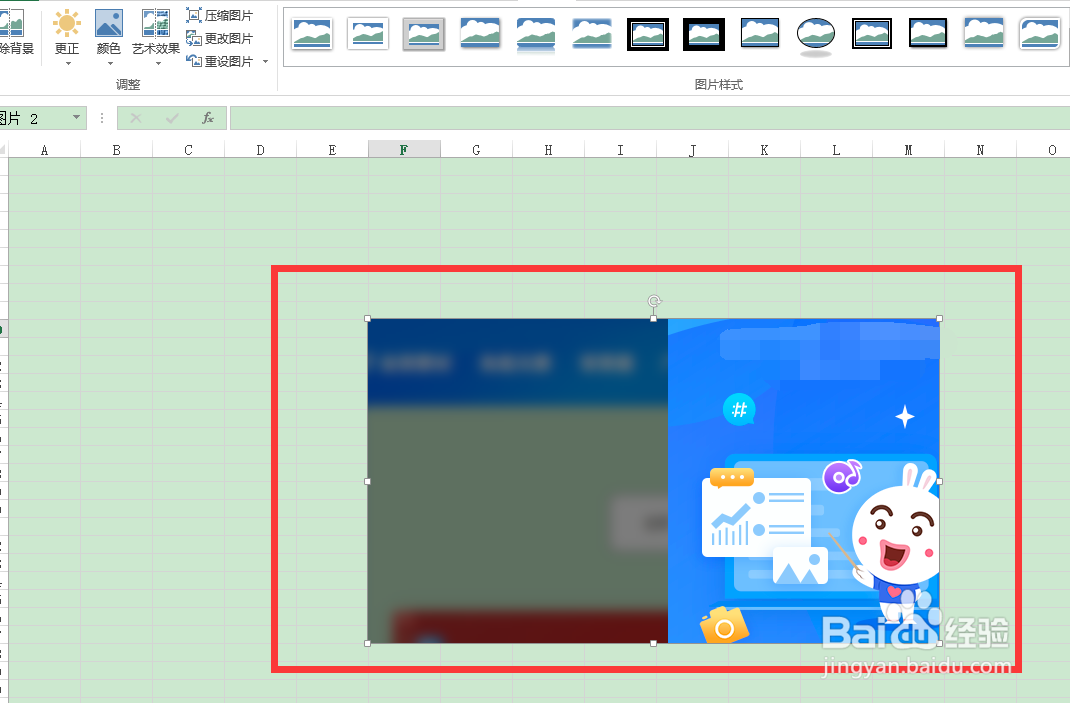Apply the third gray metal frame picture style
This screenshot has height=703, width=1070.
click(424, 33)
